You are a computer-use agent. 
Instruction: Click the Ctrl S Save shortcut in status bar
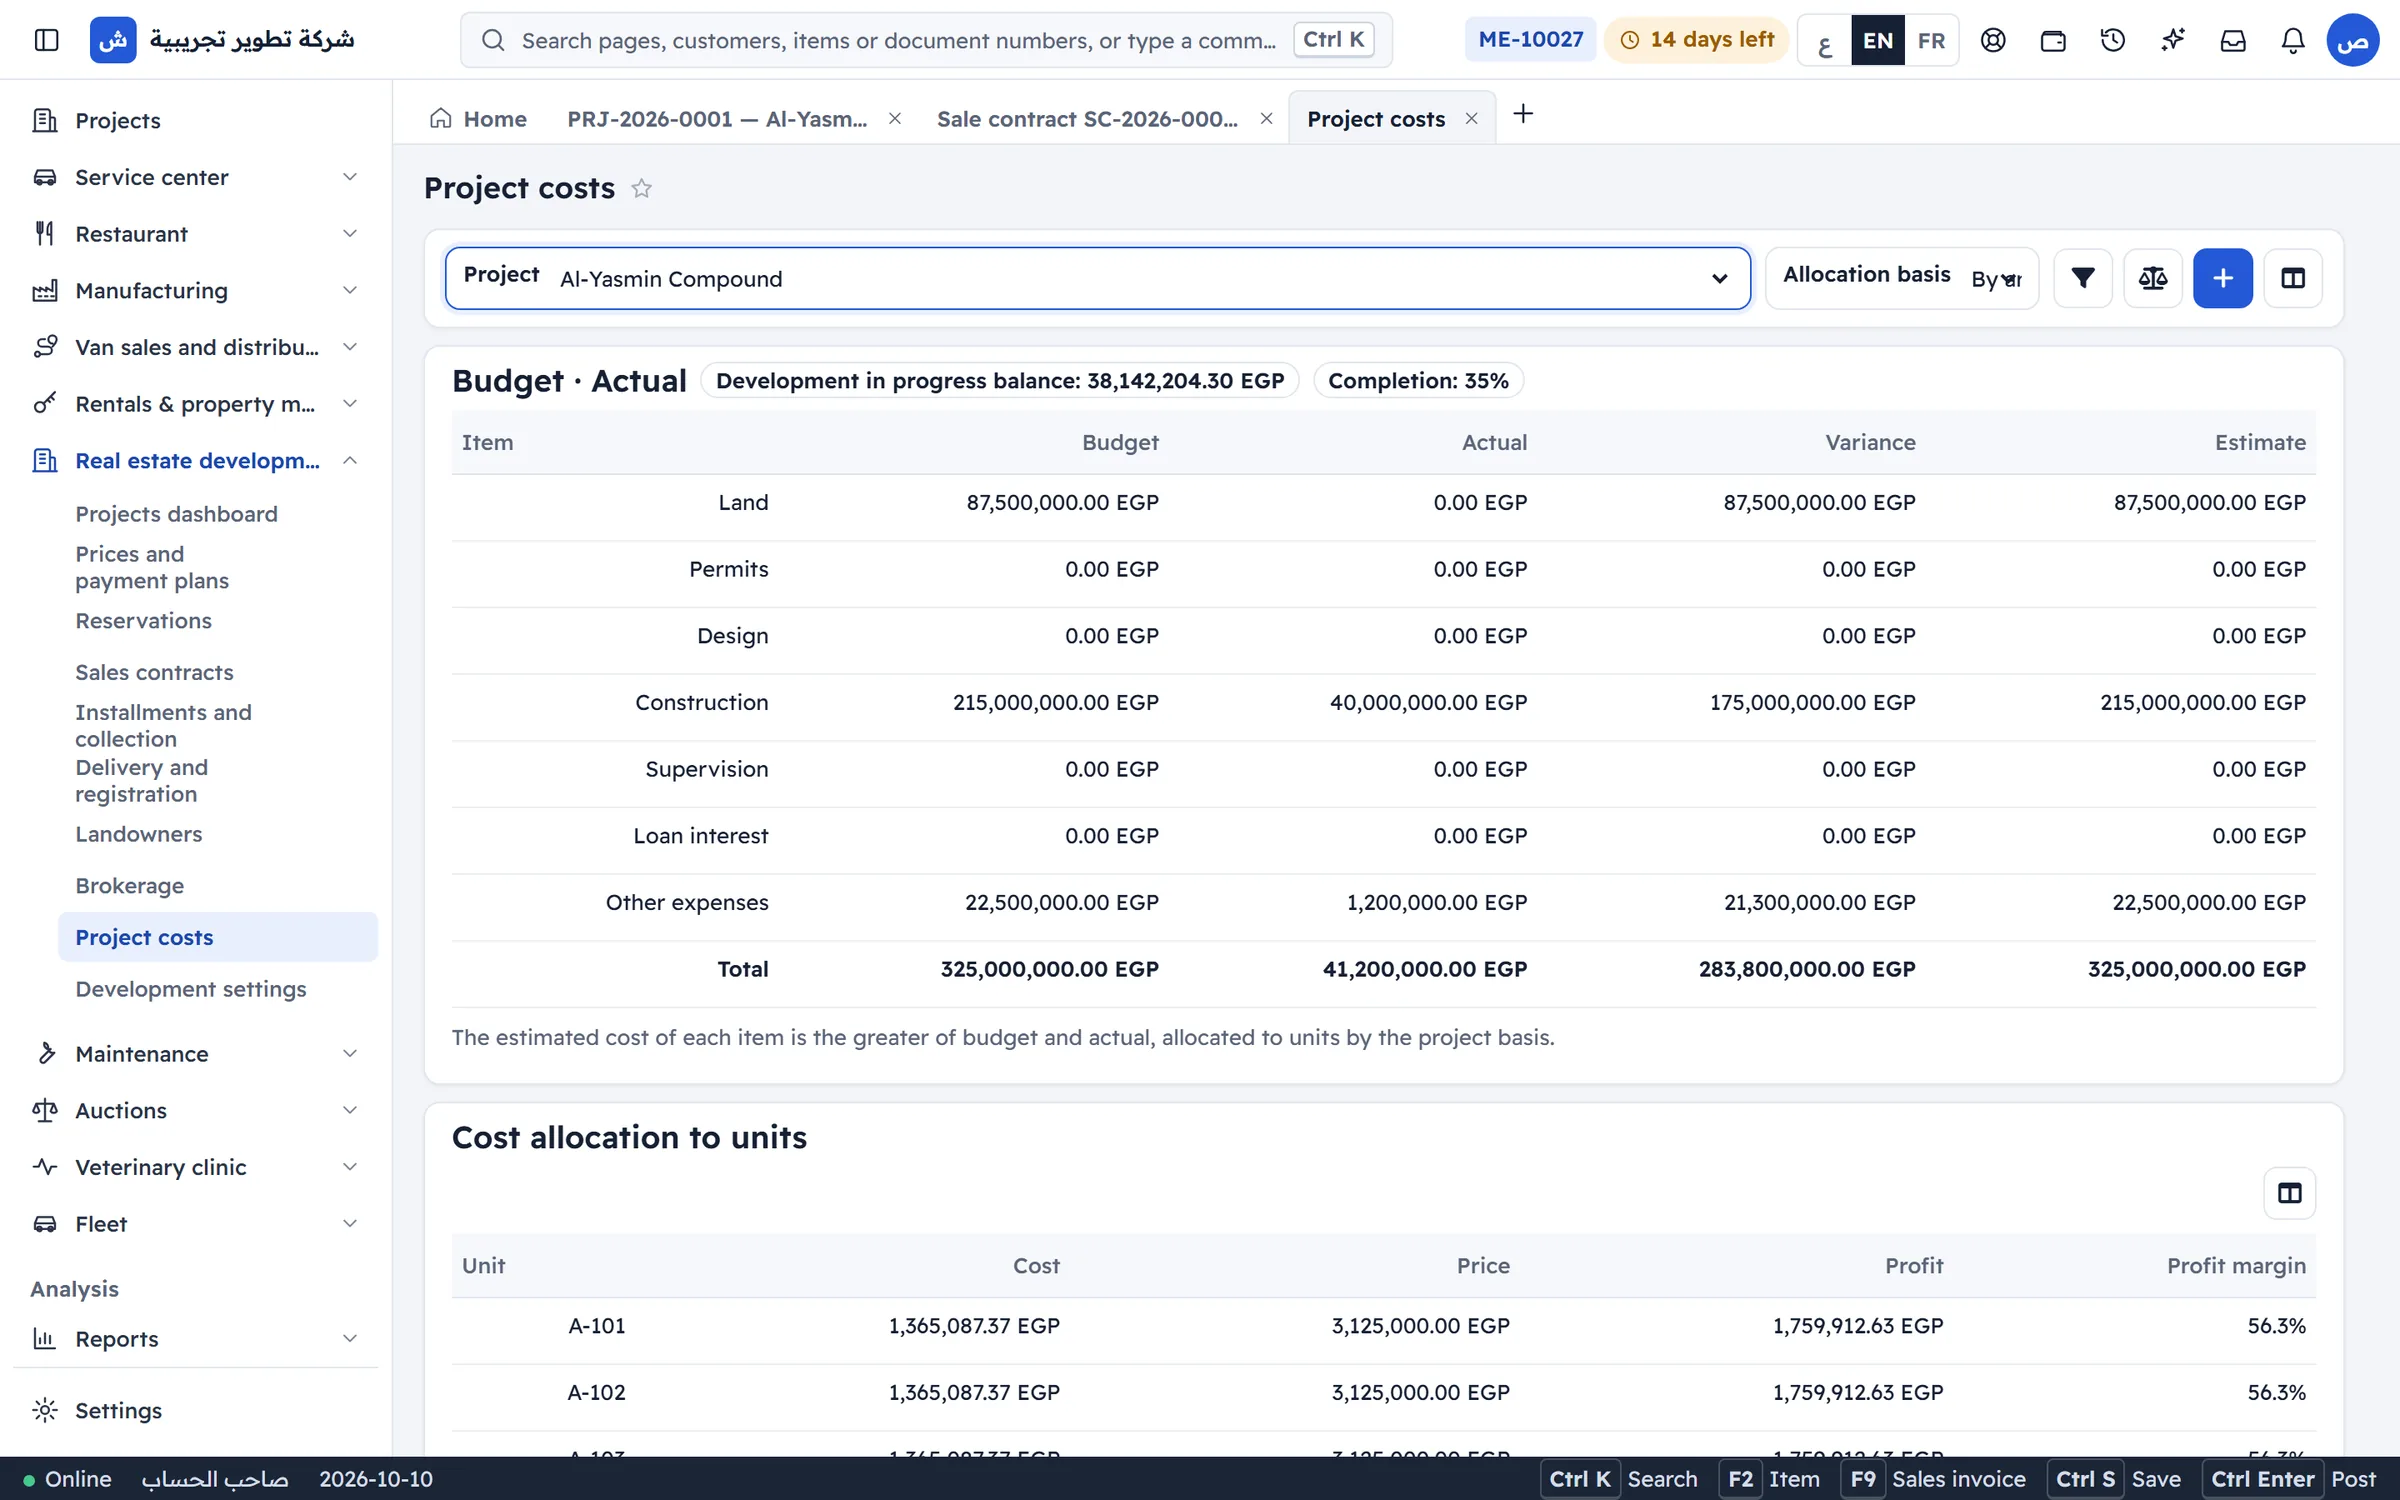[2116, 1479]
